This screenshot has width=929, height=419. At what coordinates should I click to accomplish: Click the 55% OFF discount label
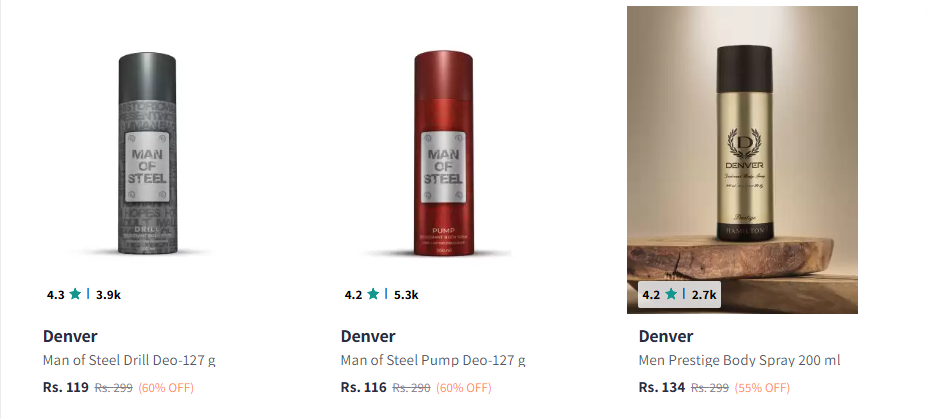pyautogui.click(x=763, y=388)
